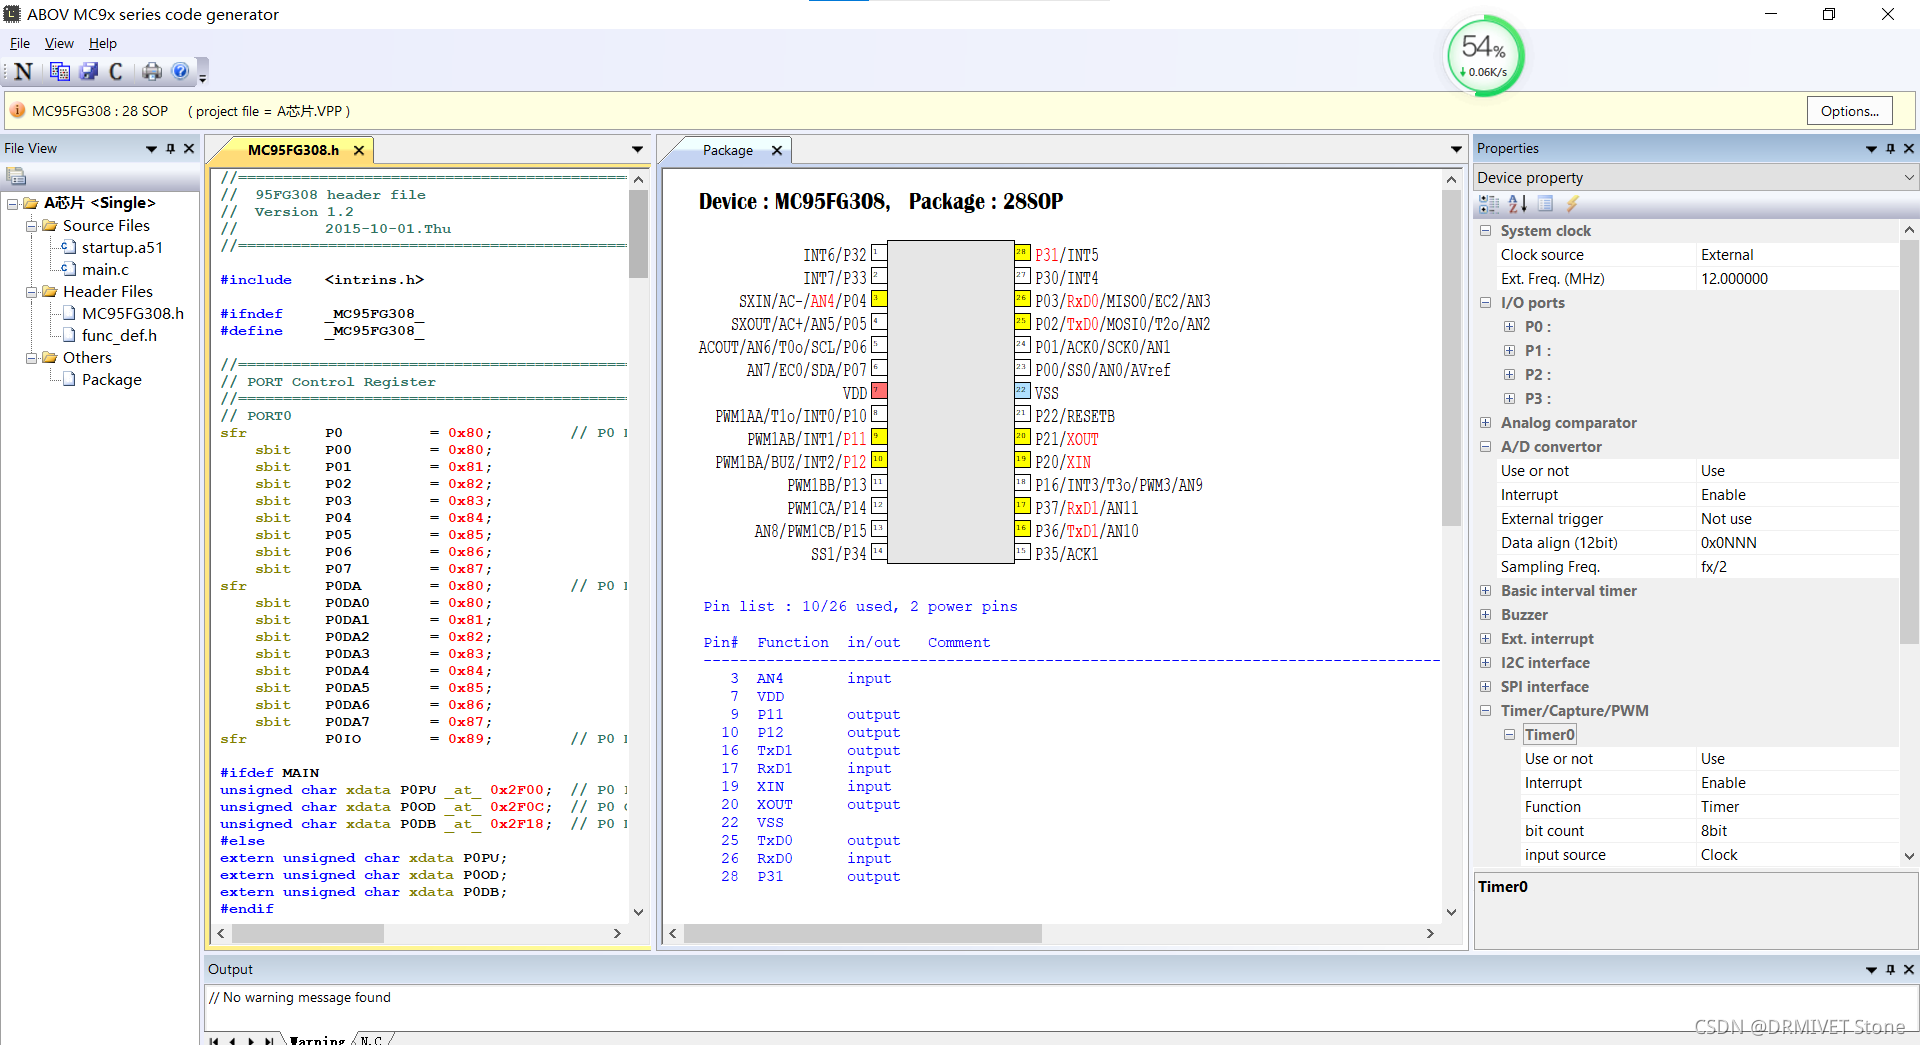1920x1045 pixels.
Task: Open the View menu
Action: pos(59,43)
